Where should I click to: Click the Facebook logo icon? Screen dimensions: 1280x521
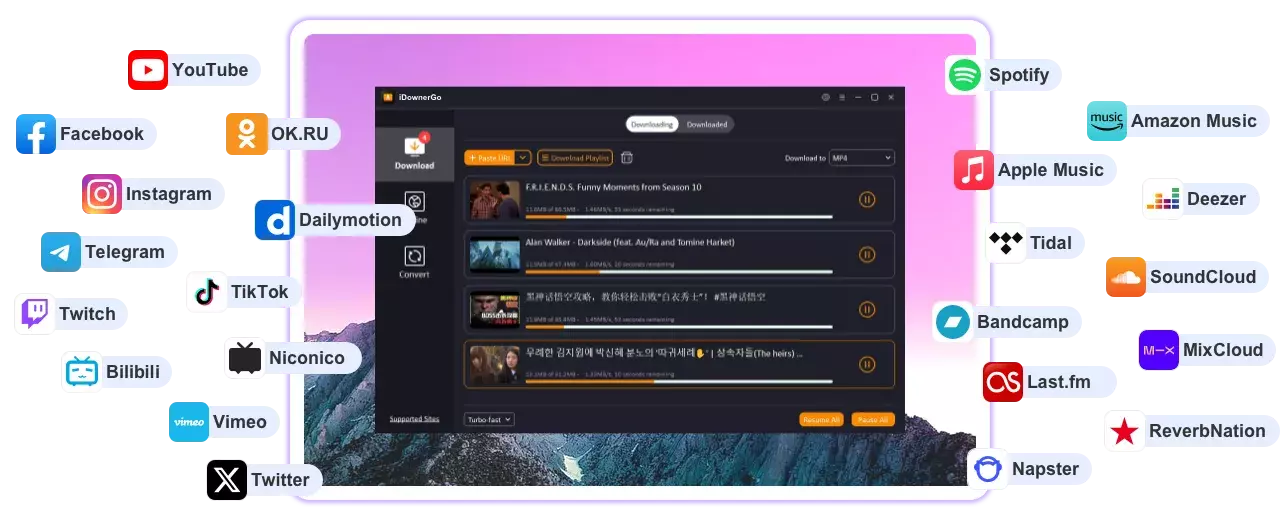[x=36, y=134]
